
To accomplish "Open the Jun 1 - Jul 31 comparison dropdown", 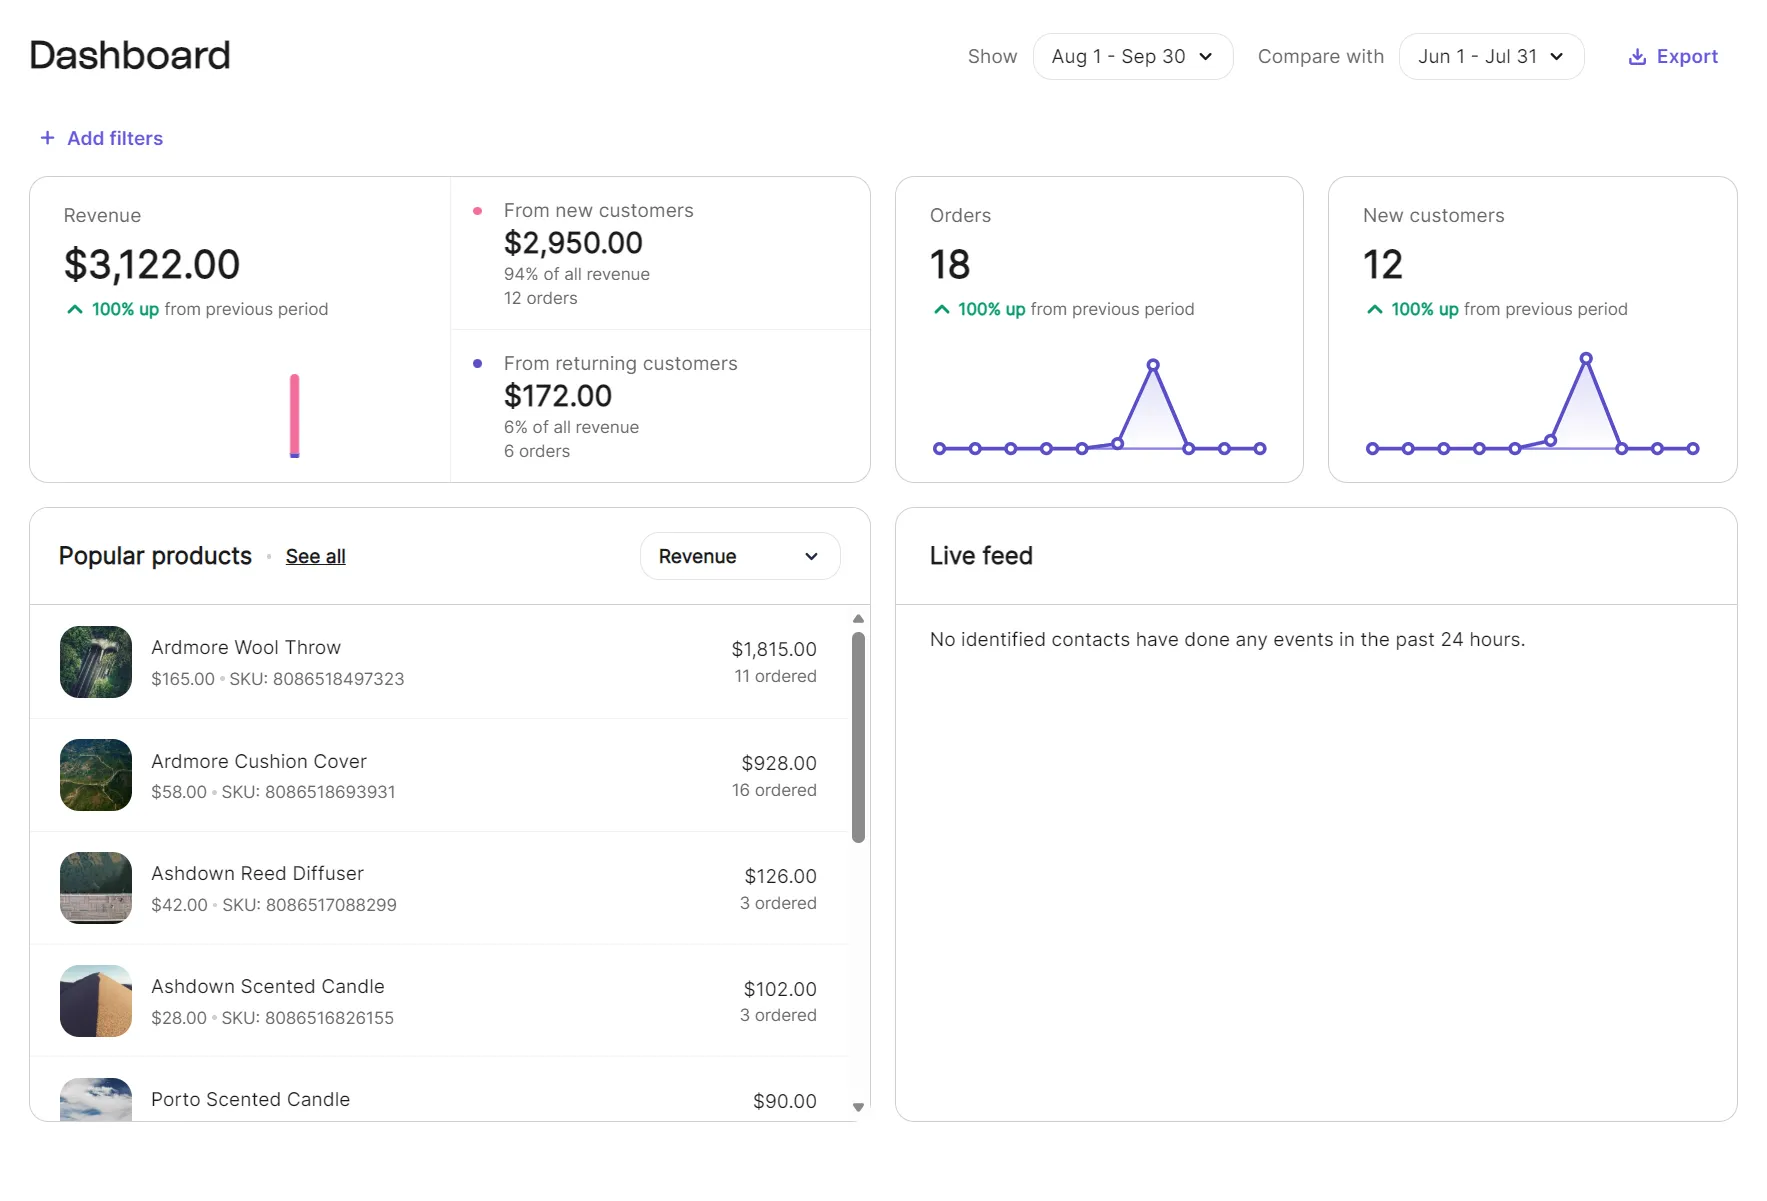I will (1491, 57).
